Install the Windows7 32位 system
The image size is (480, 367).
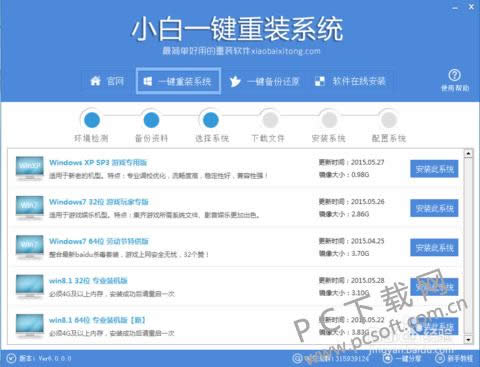pyautogui.click(x=434, y=208)
